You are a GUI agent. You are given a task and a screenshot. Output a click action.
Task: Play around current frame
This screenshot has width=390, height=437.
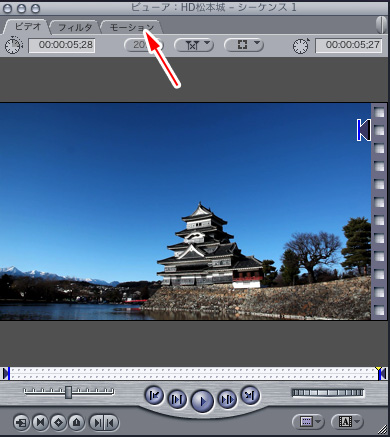click(227, 399)
